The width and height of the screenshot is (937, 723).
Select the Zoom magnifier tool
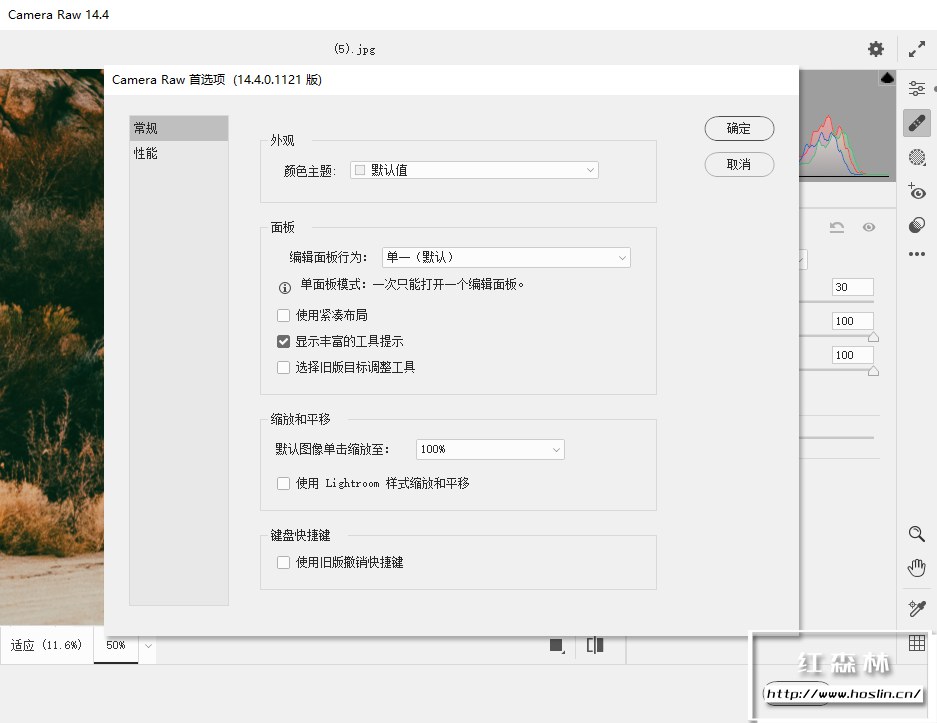(917, 534)
